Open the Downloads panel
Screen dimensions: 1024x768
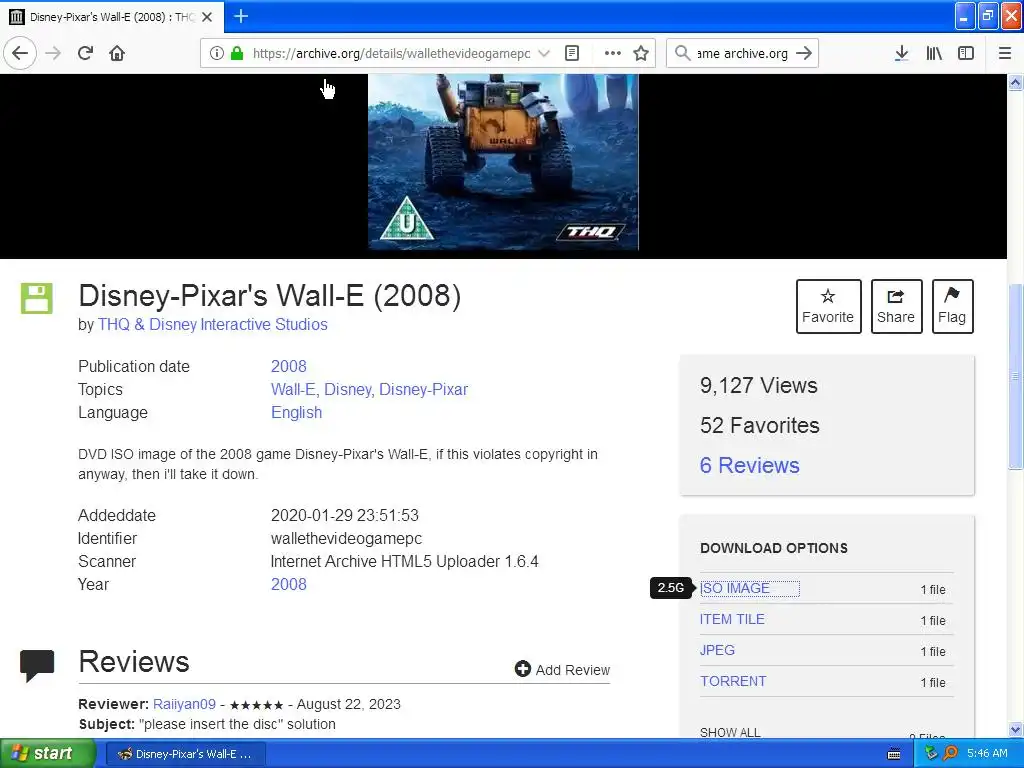(901, 53)
